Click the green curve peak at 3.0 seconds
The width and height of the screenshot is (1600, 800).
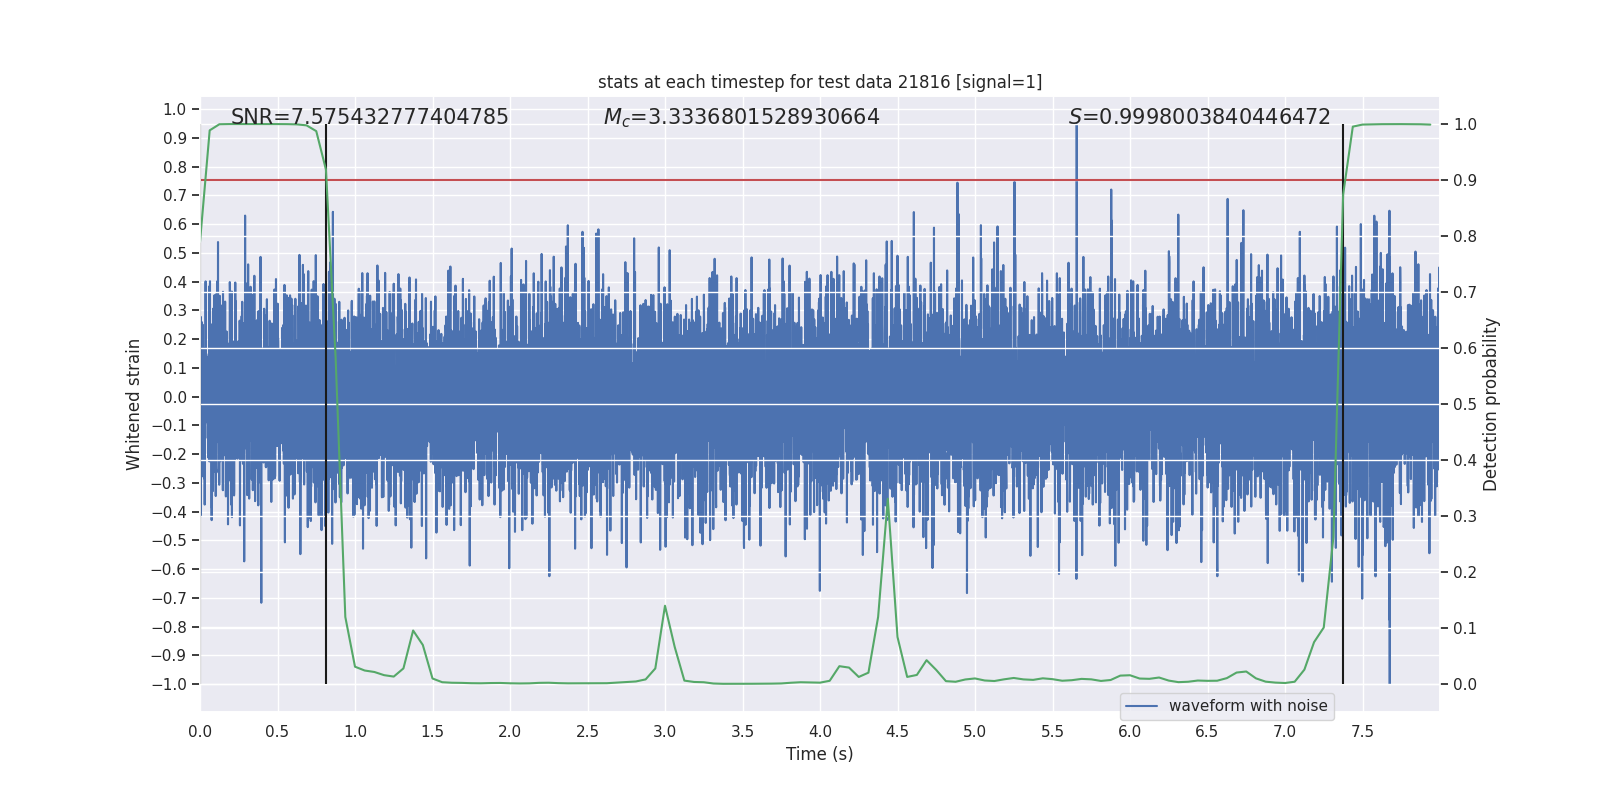[664, 607]
